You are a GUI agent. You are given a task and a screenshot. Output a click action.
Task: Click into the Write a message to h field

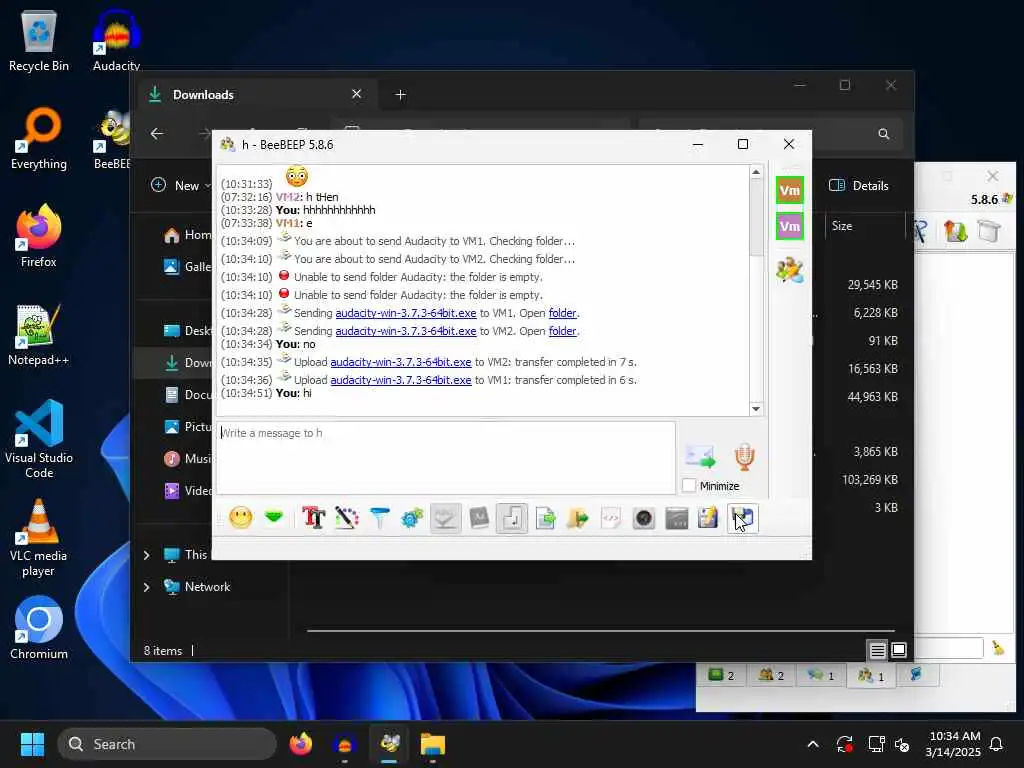(x=445, y=457)
